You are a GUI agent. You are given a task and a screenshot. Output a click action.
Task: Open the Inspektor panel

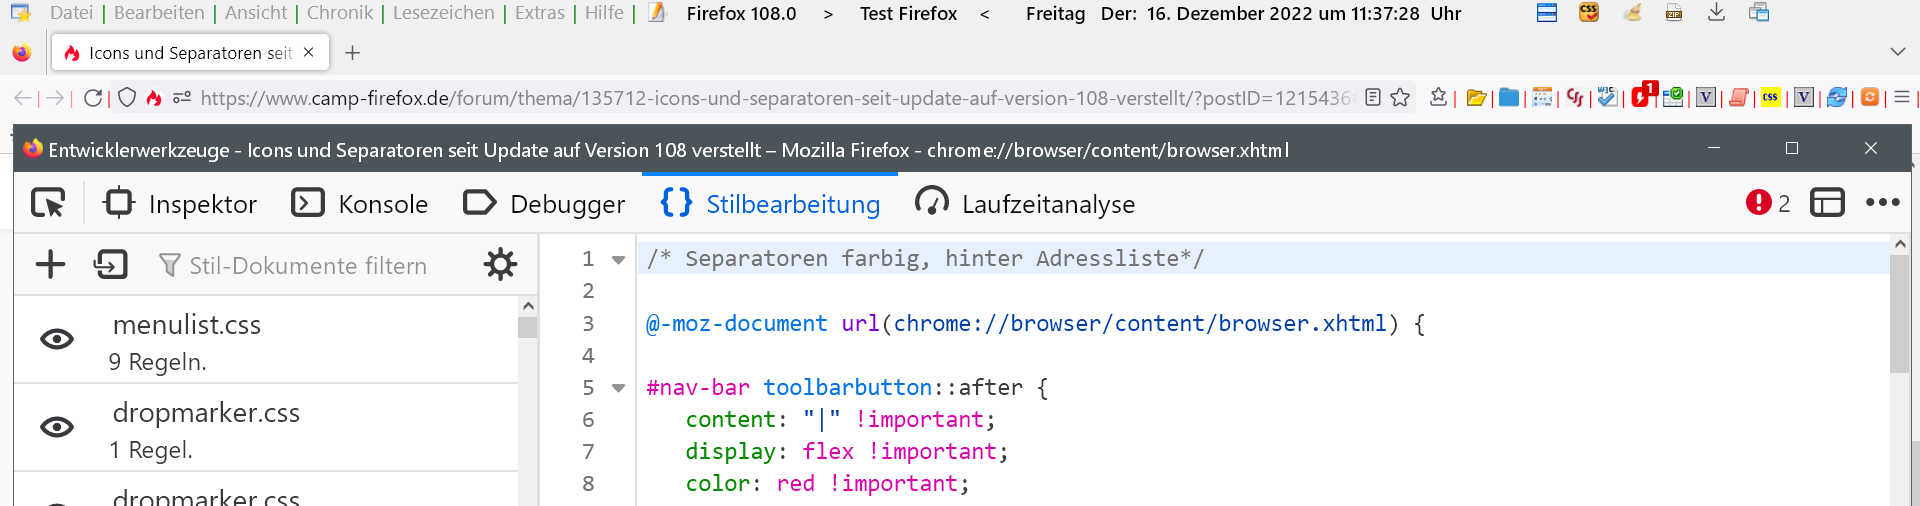click(x=180, y=204)
